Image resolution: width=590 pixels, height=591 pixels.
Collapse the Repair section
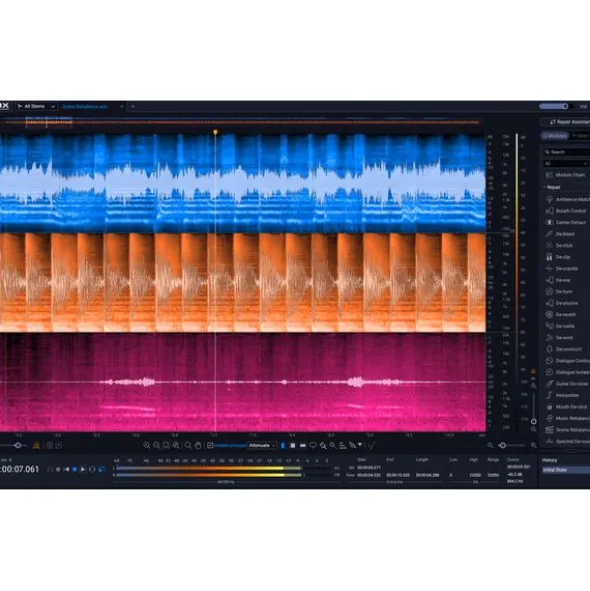pos(552,187)
